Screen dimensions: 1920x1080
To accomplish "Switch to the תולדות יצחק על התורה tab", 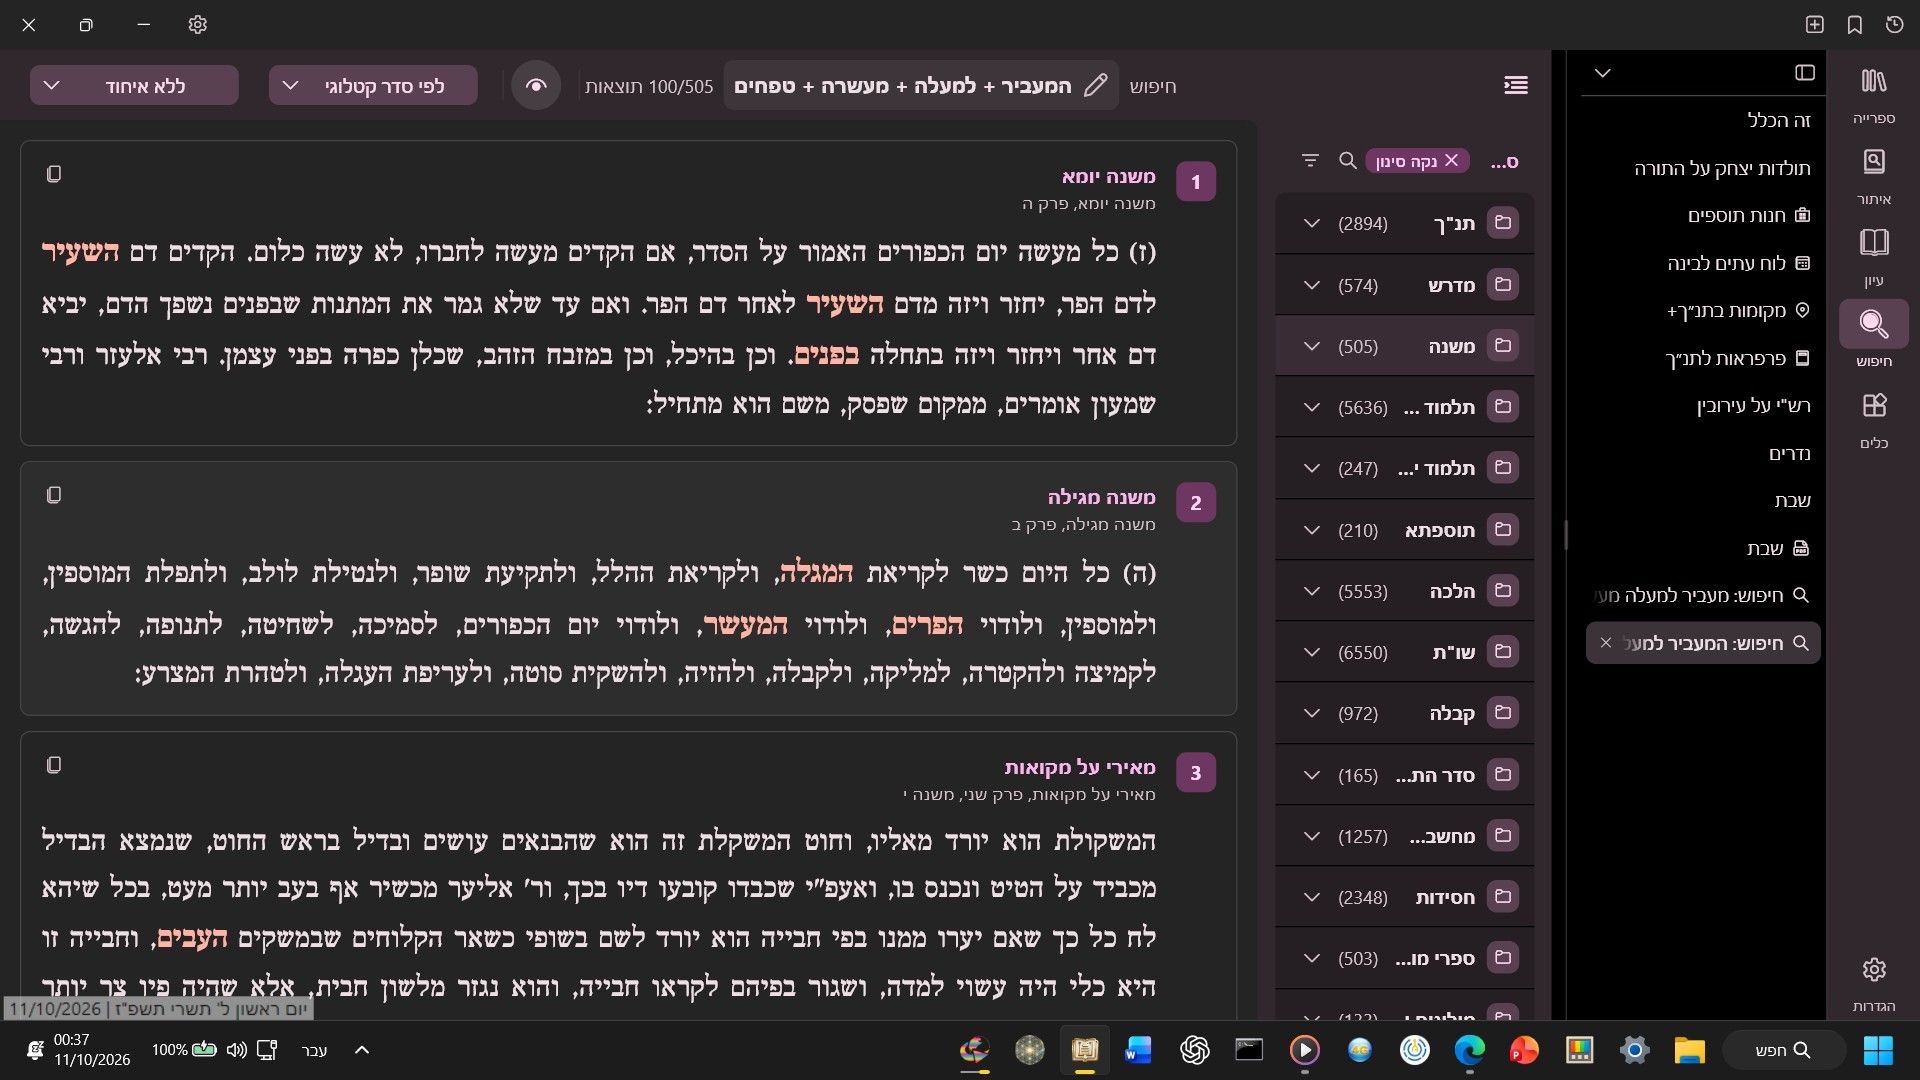I will [x=1722, y=168].
